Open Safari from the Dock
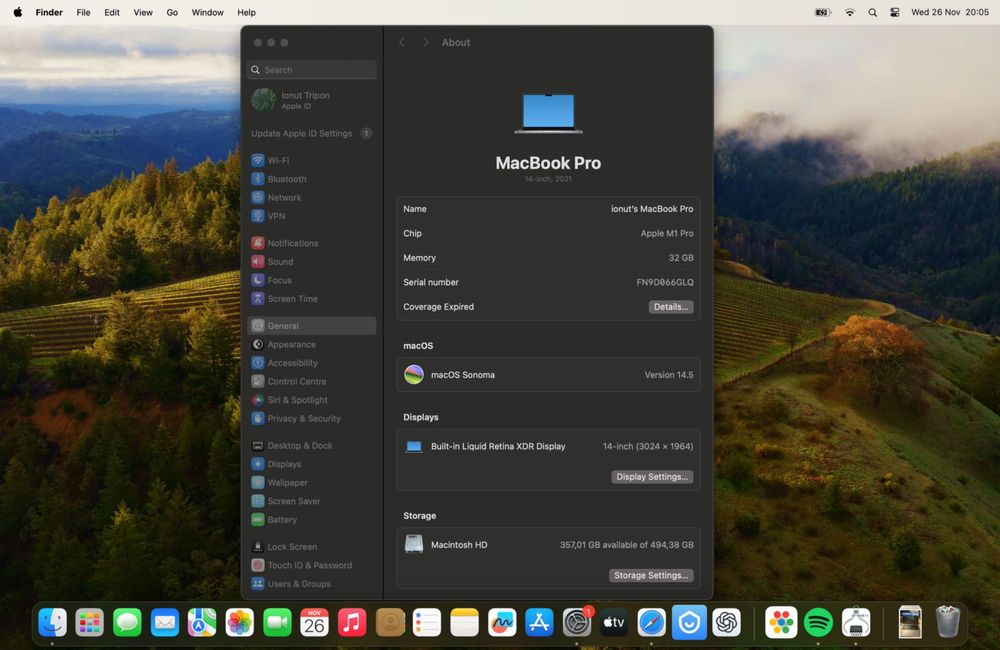1000x650 pixels. pos(652,622)
